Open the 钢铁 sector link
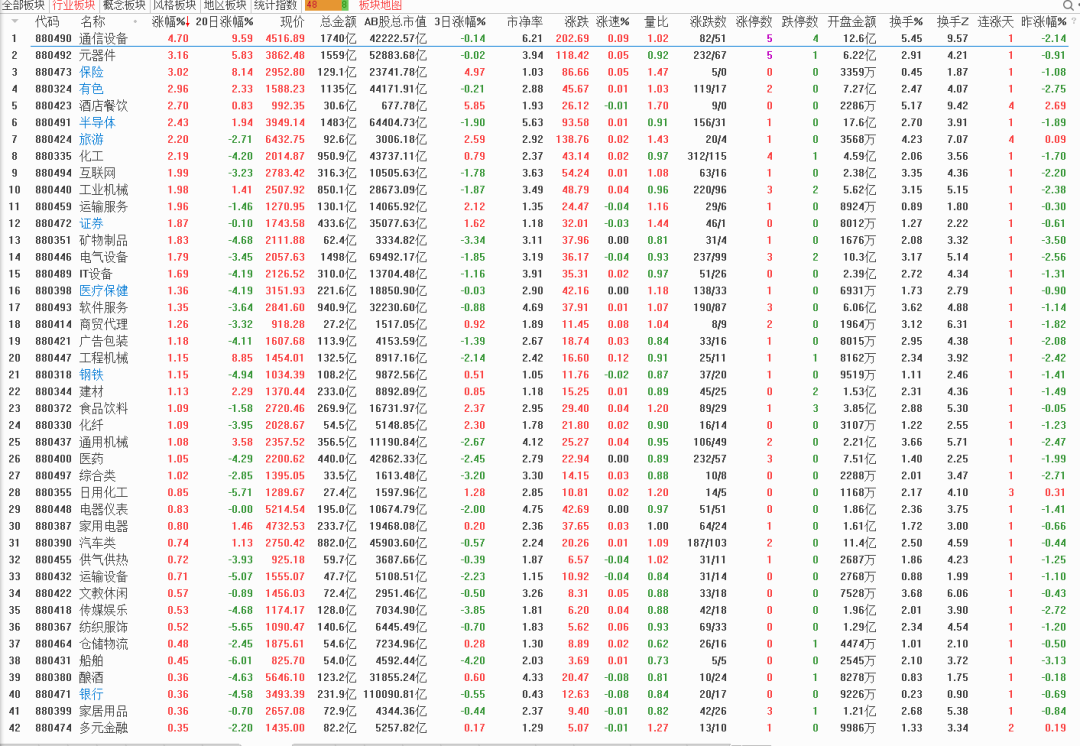 tap(92, 375)
